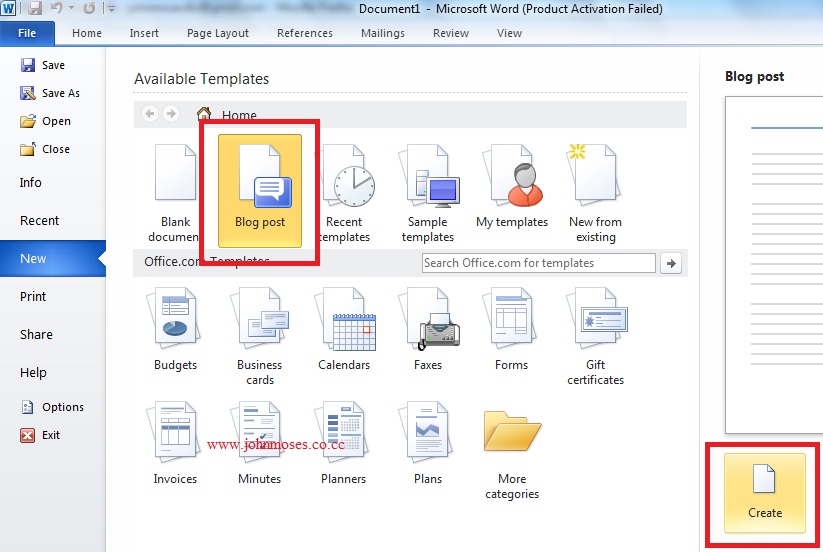The width and height of the screenshot is (823, 552).
Task: Click Exit to quit Word
Action: [40, 435]
